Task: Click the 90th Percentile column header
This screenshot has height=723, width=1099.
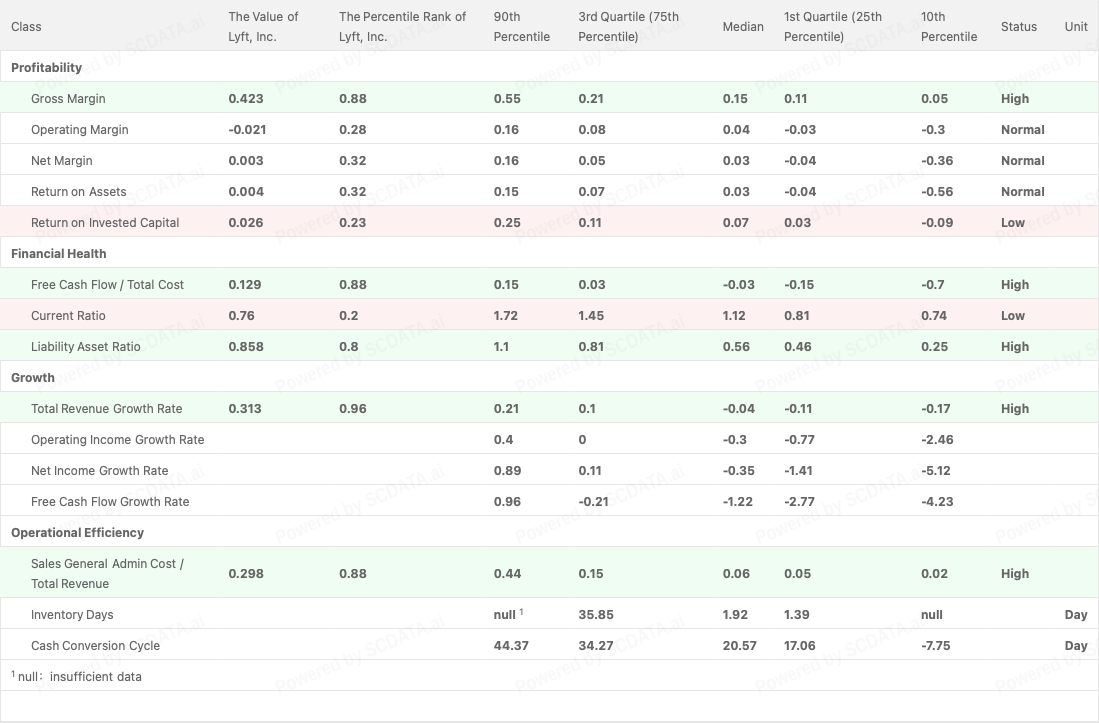Action: [x=521, y=26]
